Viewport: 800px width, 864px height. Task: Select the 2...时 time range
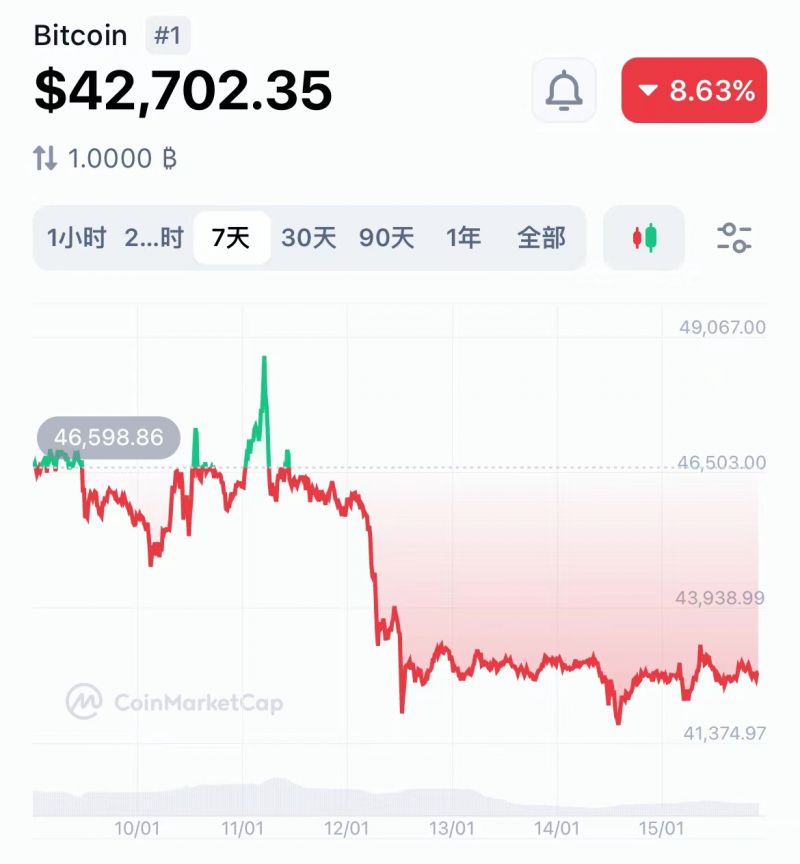pos(154,238)
